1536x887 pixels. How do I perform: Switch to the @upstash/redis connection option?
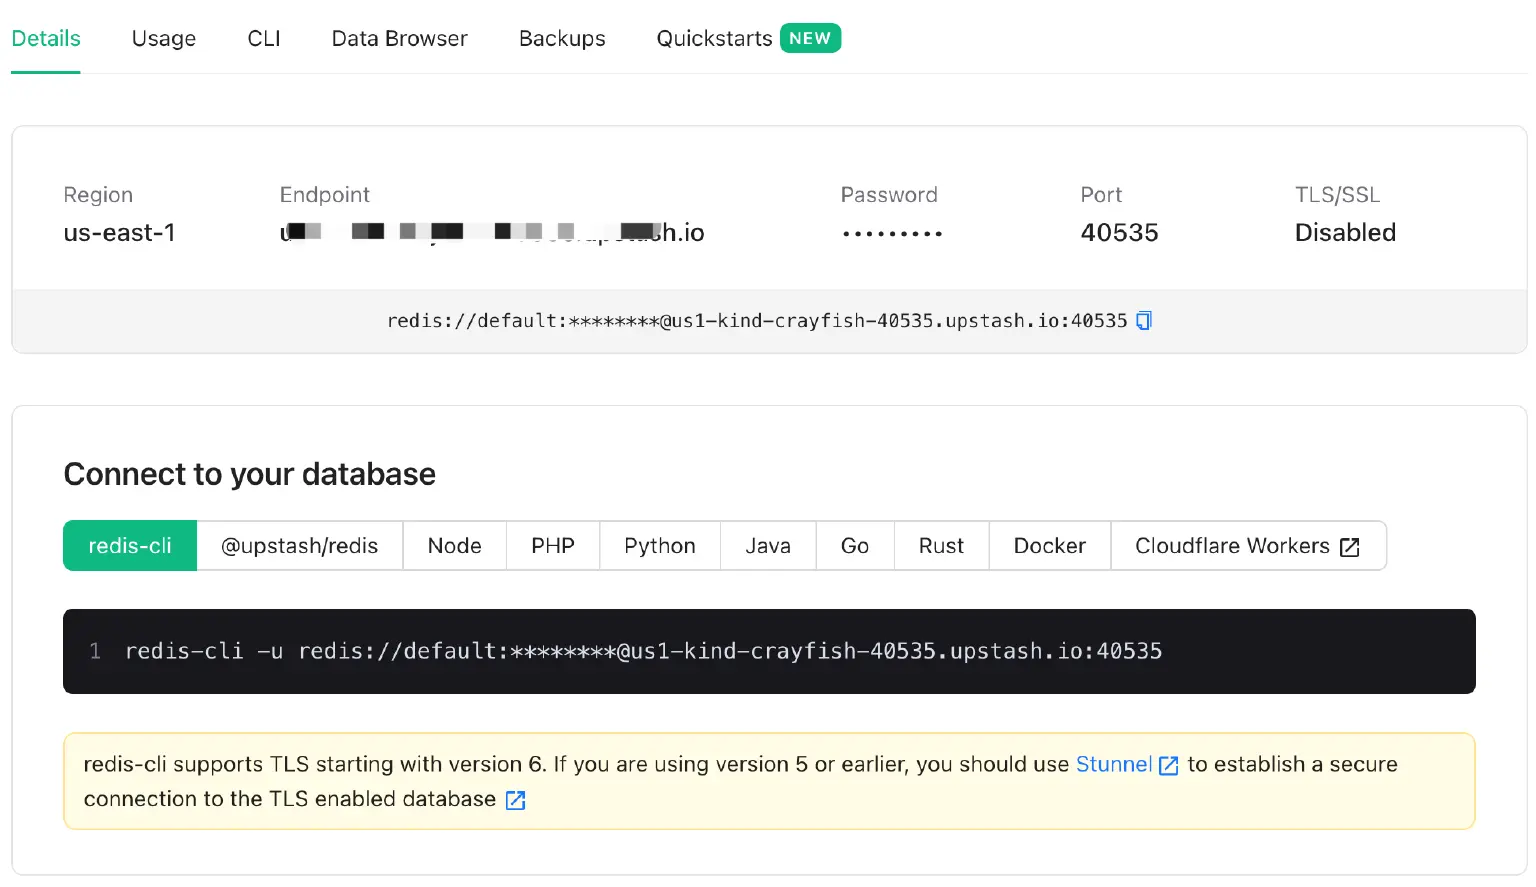point(299,546)
